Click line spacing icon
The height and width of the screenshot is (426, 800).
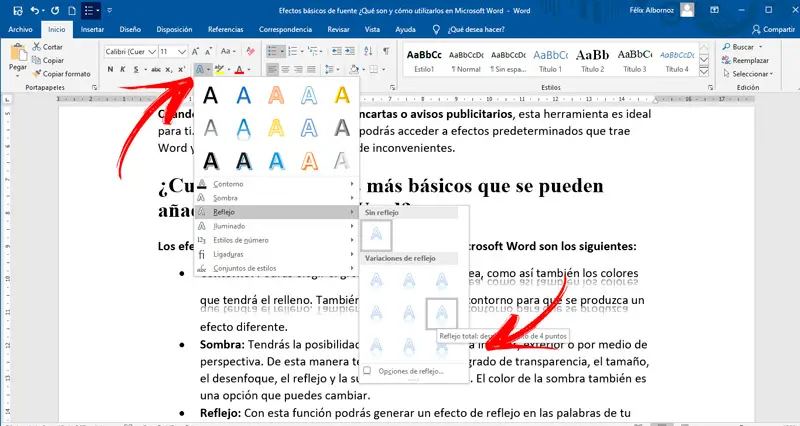(x=329, y=69)
